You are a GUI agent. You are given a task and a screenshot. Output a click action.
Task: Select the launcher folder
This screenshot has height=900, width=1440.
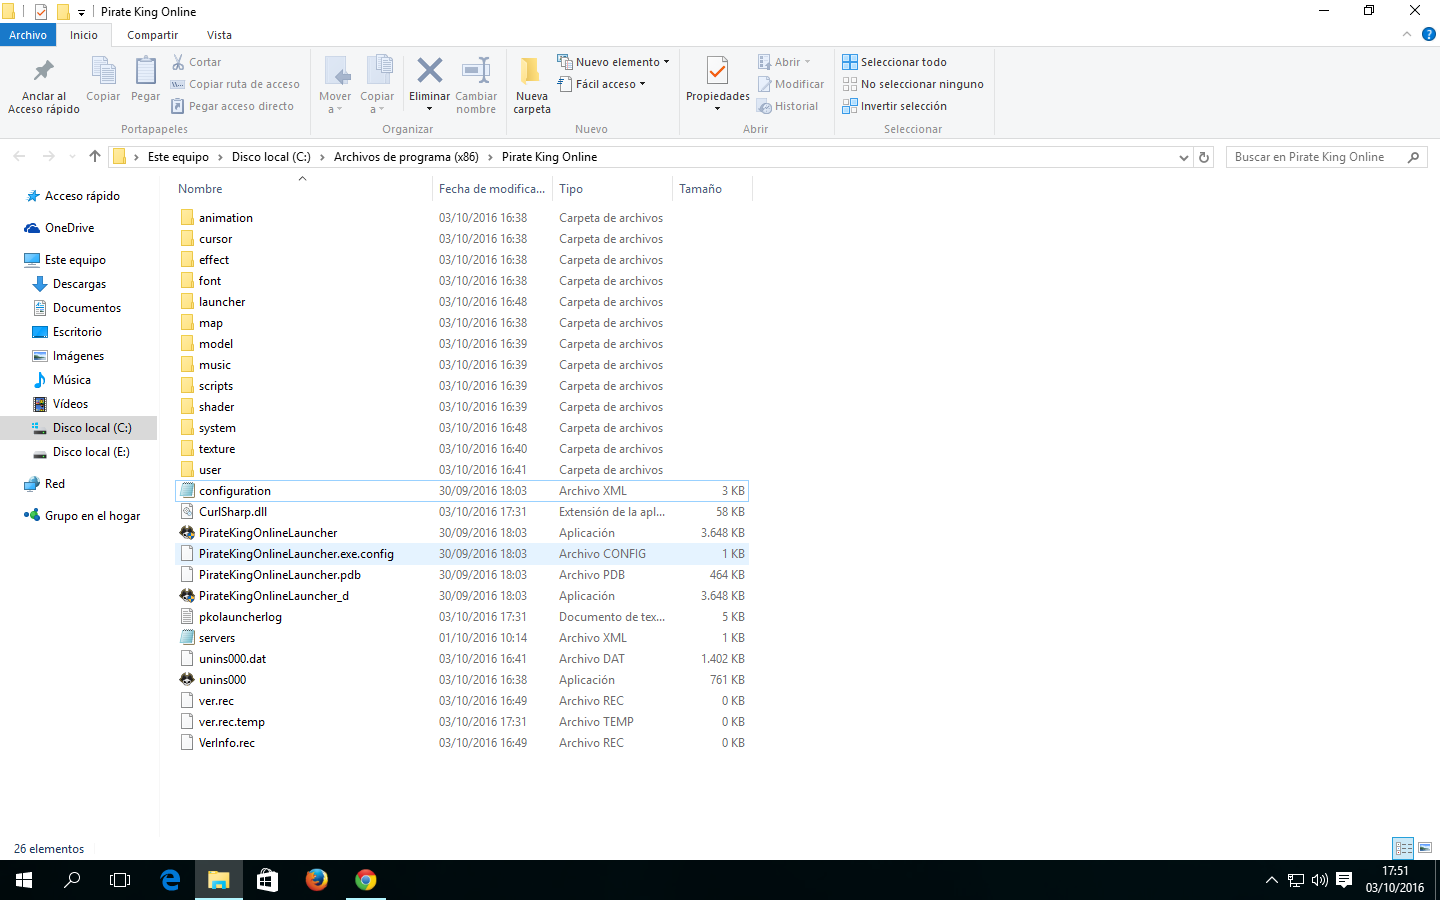pyautogui.click(x=222, y=302)
